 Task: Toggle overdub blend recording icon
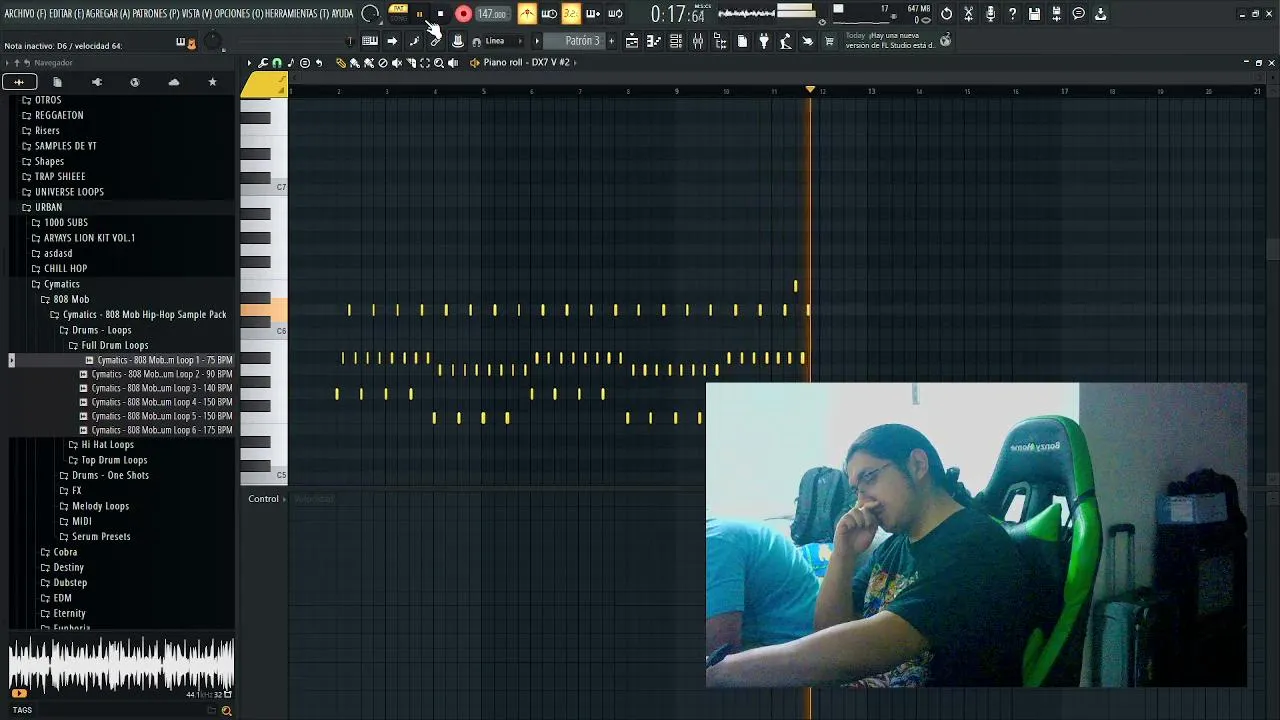pyautogui.click(x=593, y=14)
